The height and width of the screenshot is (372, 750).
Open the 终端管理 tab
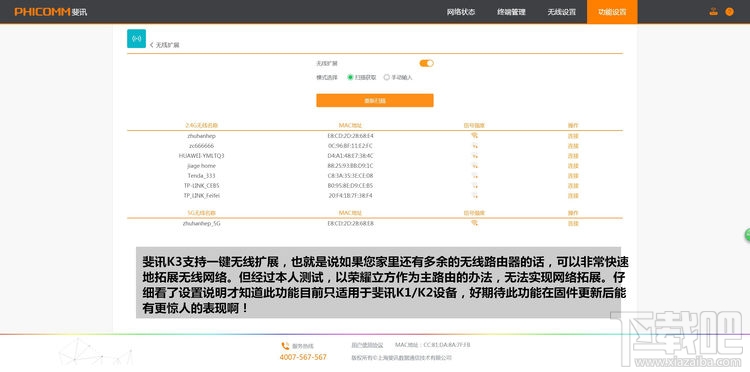(x=511, y=12)
